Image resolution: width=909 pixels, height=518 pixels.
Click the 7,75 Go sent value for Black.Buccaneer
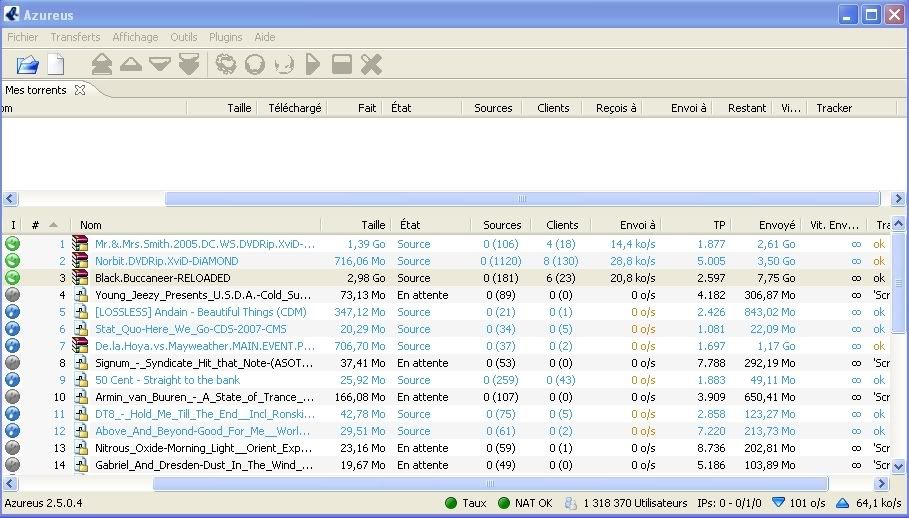pyautogui.click(x=776, y=278)
